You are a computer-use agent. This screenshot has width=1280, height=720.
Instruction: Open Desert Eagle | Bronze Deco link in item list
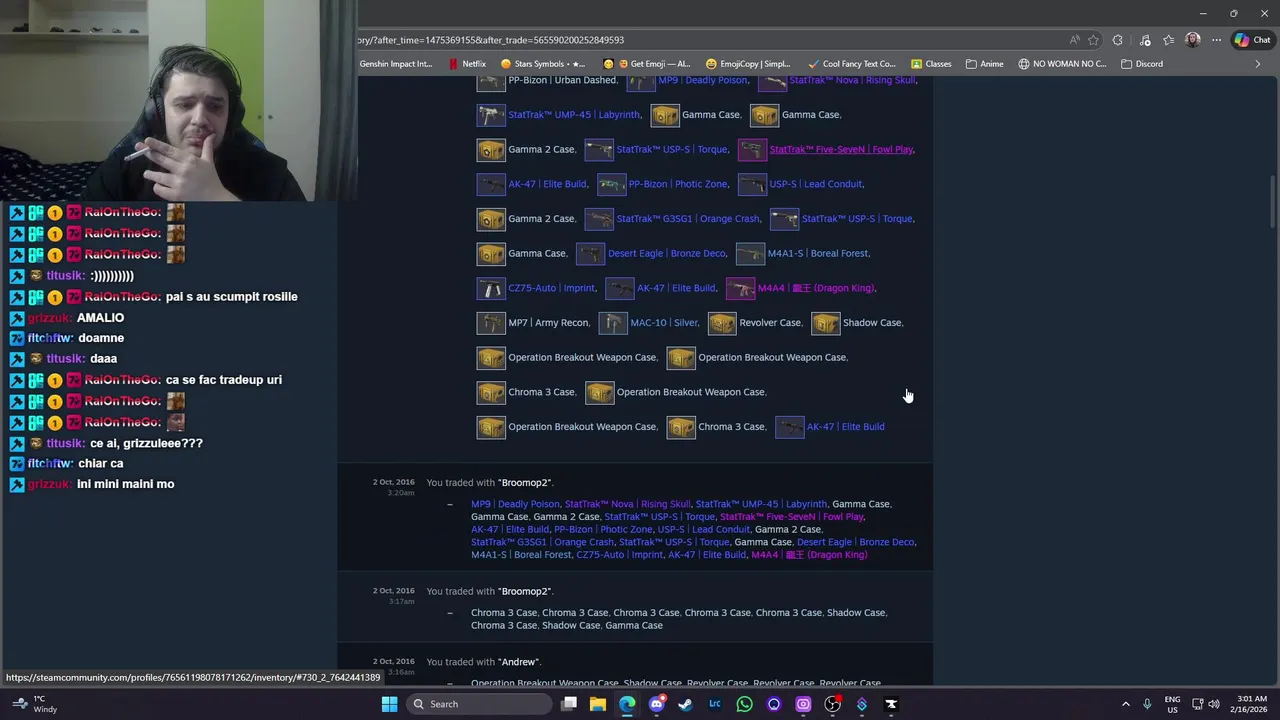tap(666, 253)
